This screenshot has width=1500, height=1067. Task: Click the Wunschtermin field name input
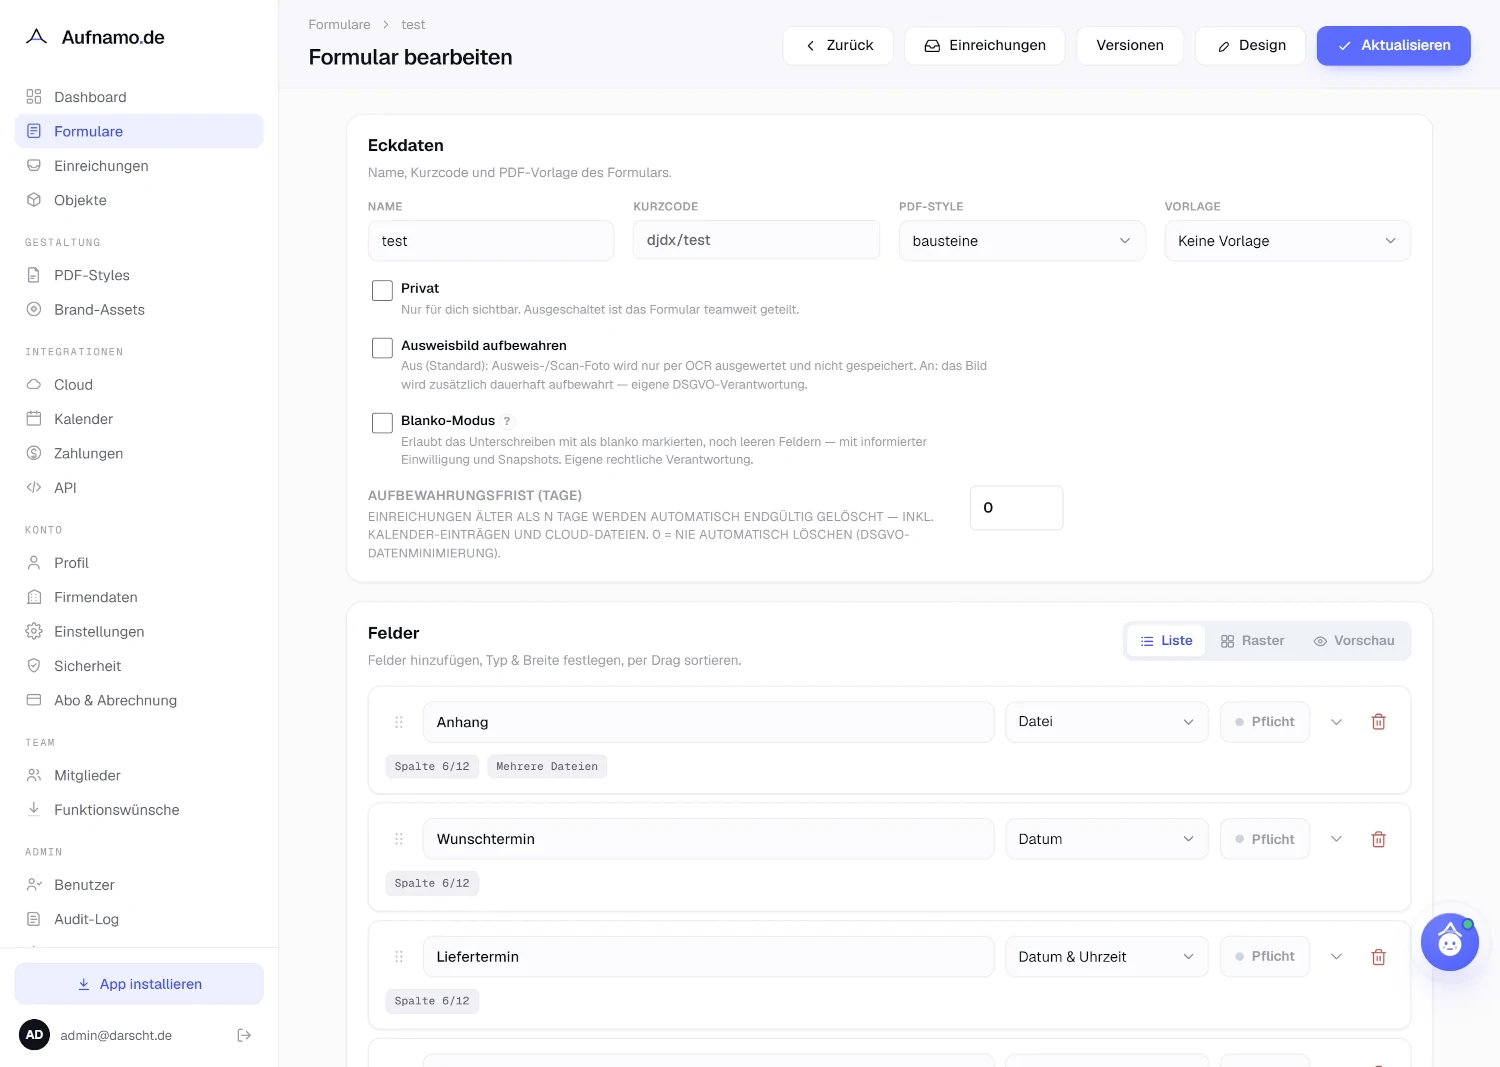tap(708, 839)
